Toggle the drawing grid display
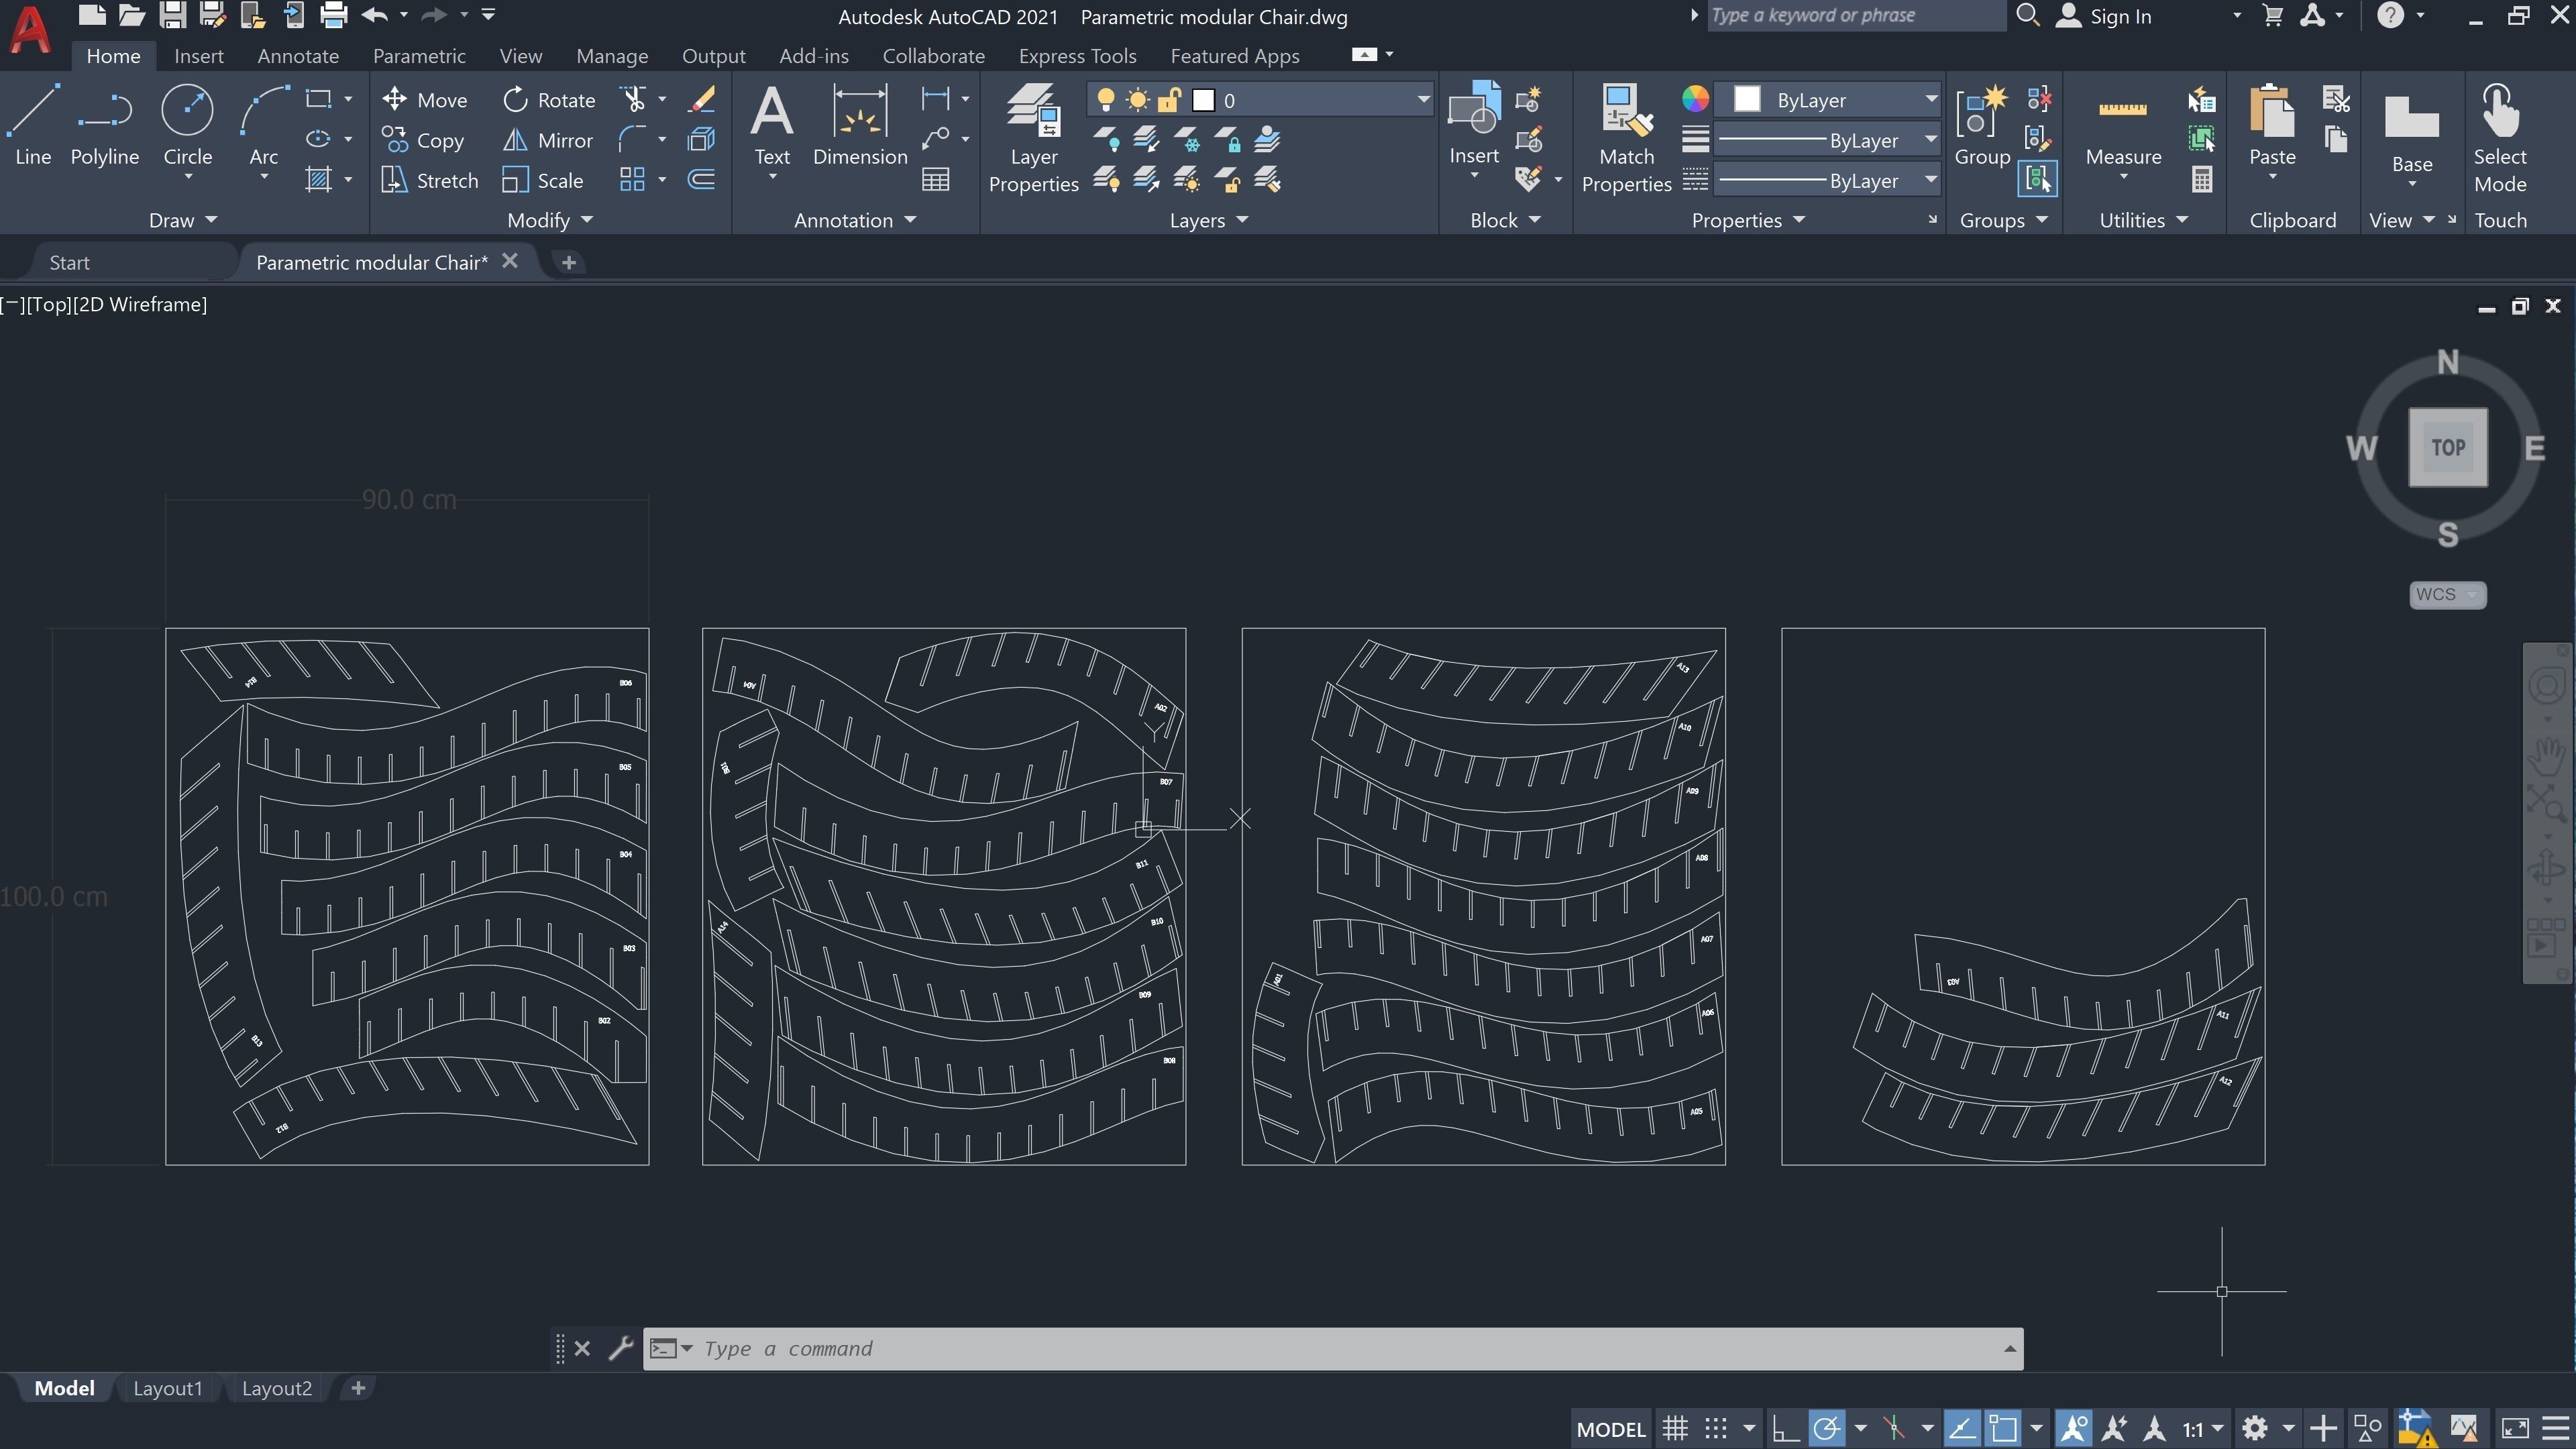Viewport: 2576px width, 1449px height. 1675,1428
